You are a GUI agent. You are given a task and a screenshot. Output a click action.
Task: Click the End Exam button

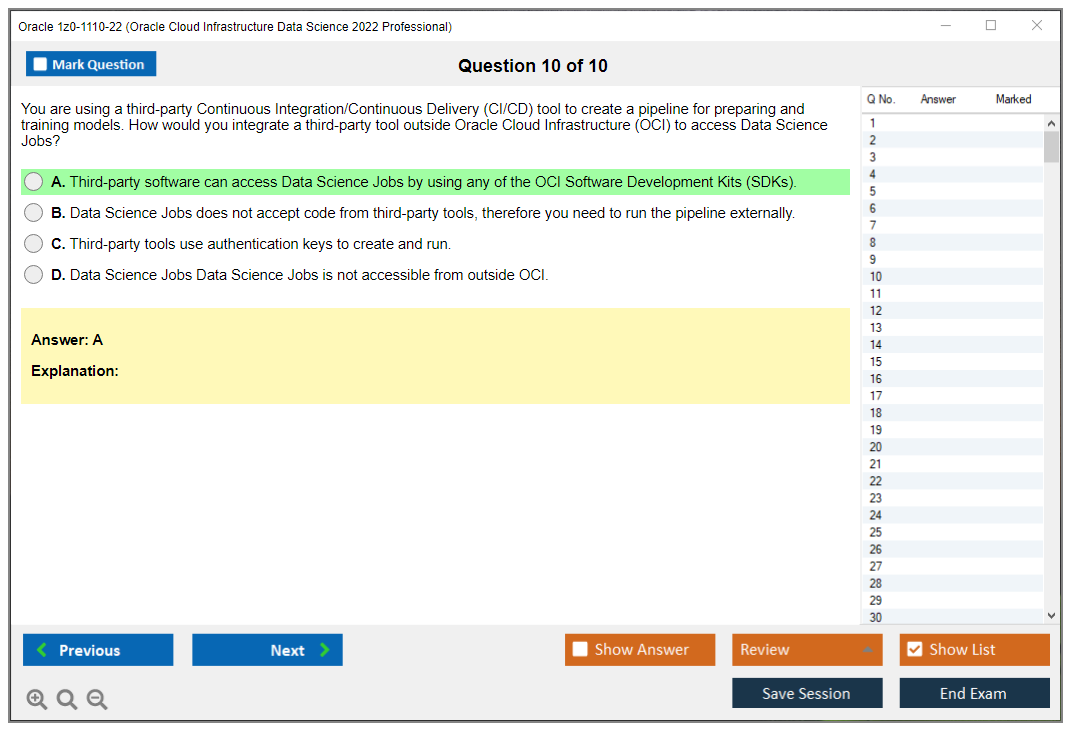click(974, 693)
